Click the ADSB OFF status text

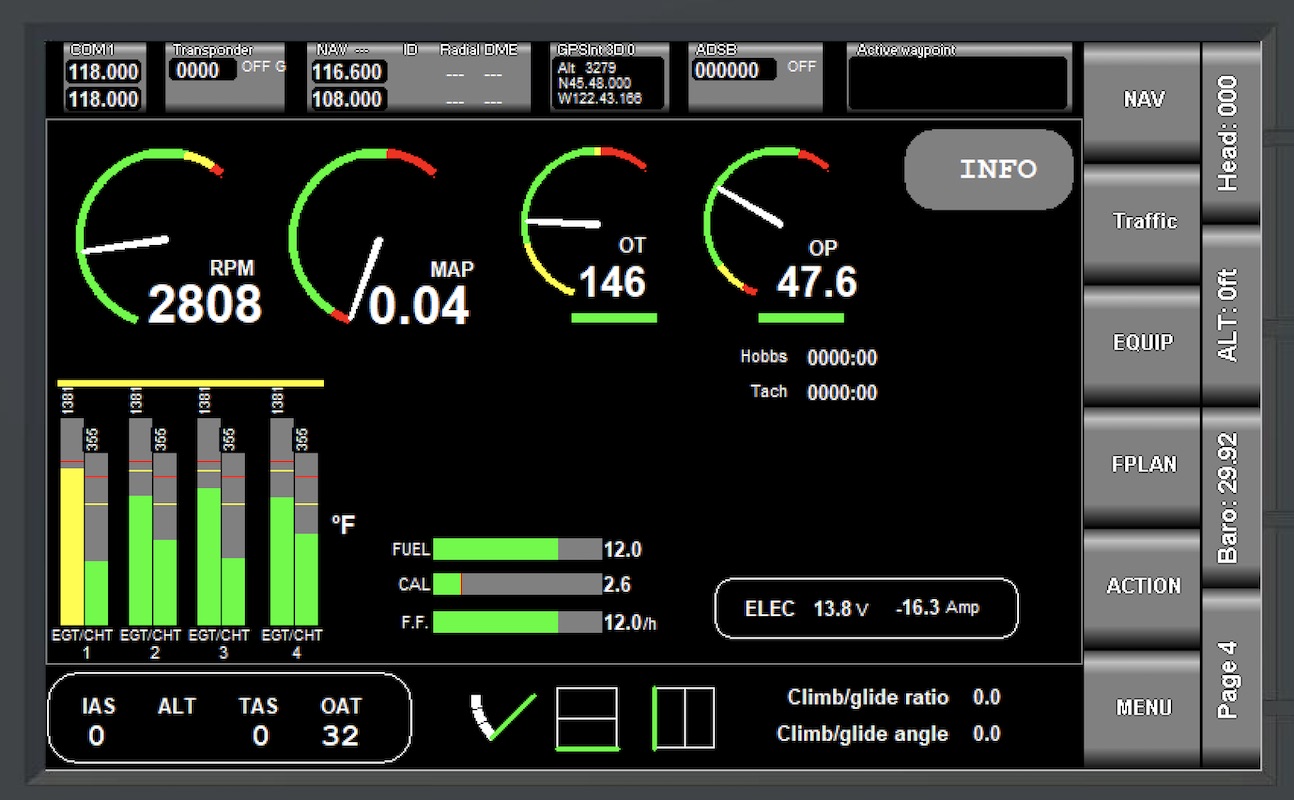801,67
